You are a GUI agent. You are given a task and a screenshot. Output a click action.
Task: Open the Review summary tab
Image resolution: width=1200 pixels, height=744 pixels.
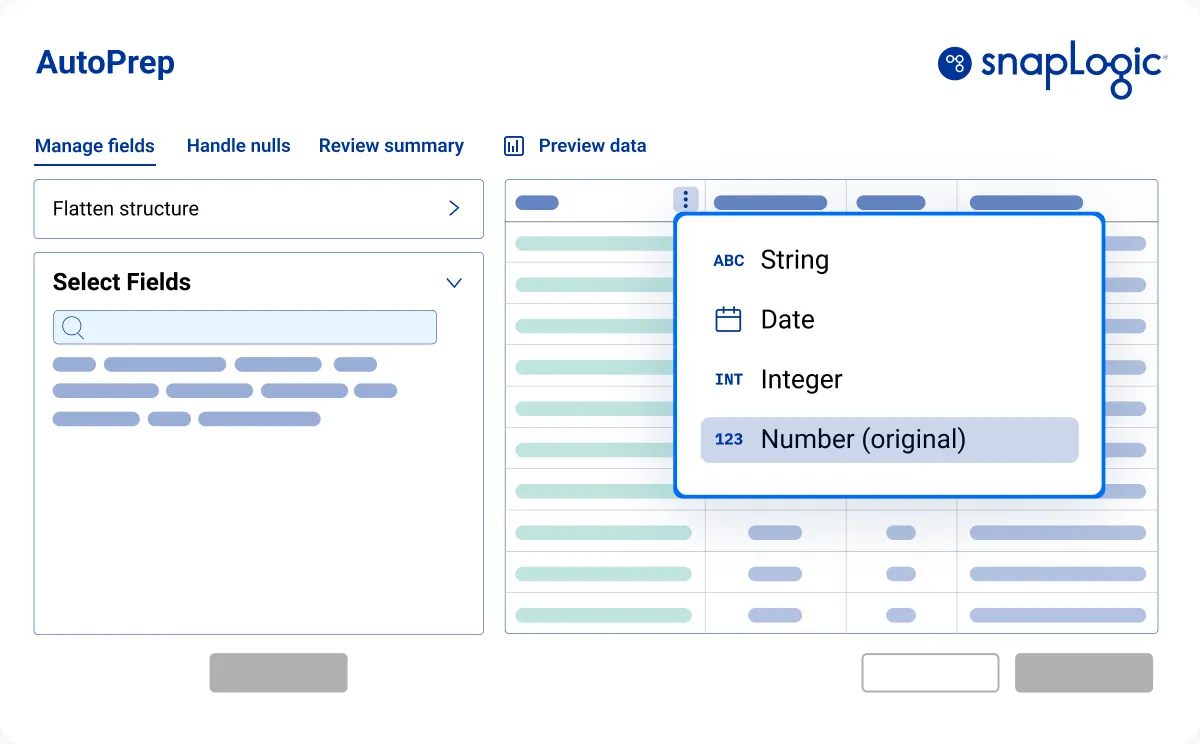[x=391, y=146]
